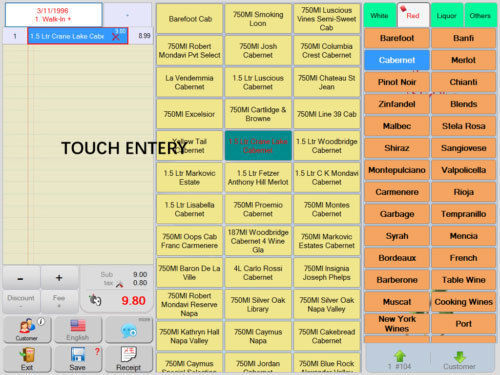
Task: Choose the Rioja category
Action: pos(463,192)
